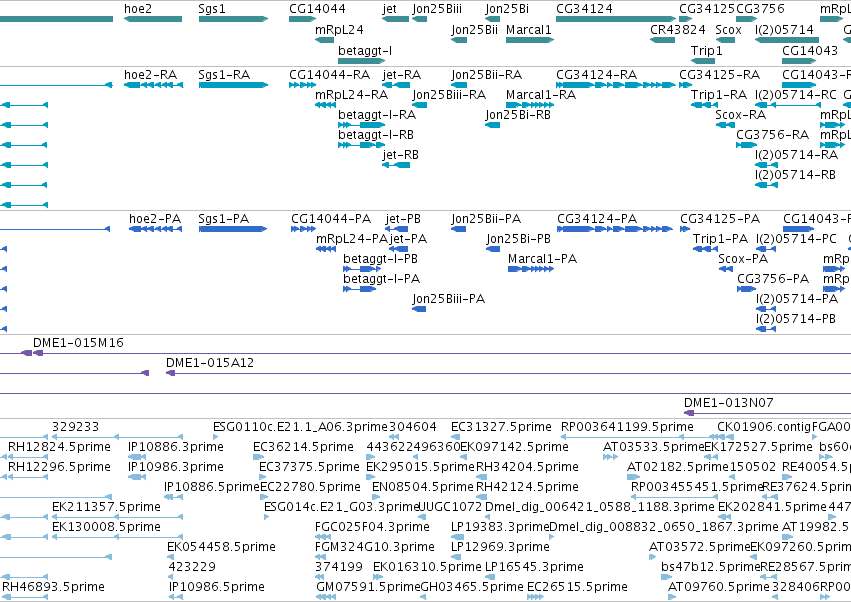Click EST label LP19383.3prime
This screenshot has height=602, width=851.
500,527
